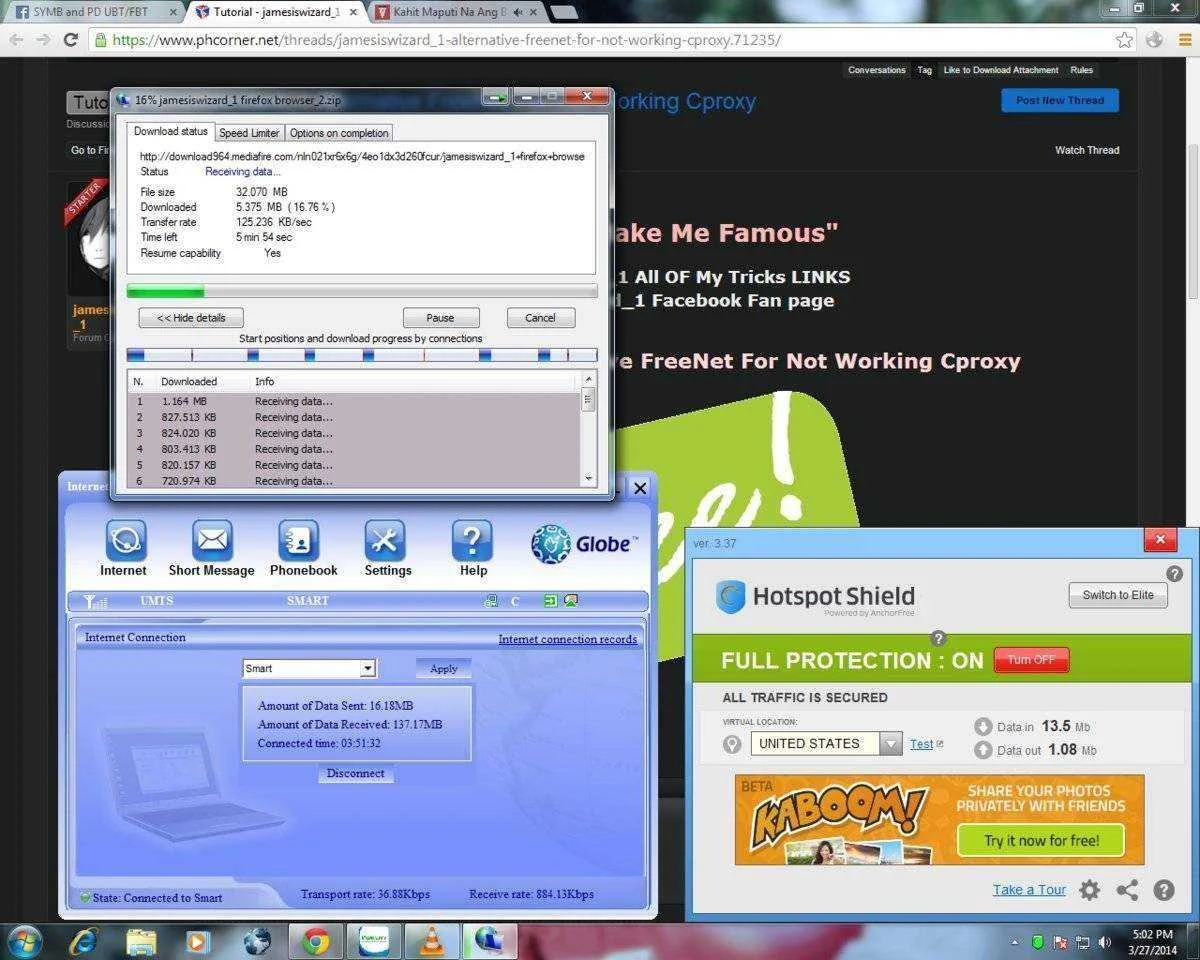Viewport: 1200px width, 960px height.
Task: Switch to Chrome on the taskbar
Action: (316, 941)
